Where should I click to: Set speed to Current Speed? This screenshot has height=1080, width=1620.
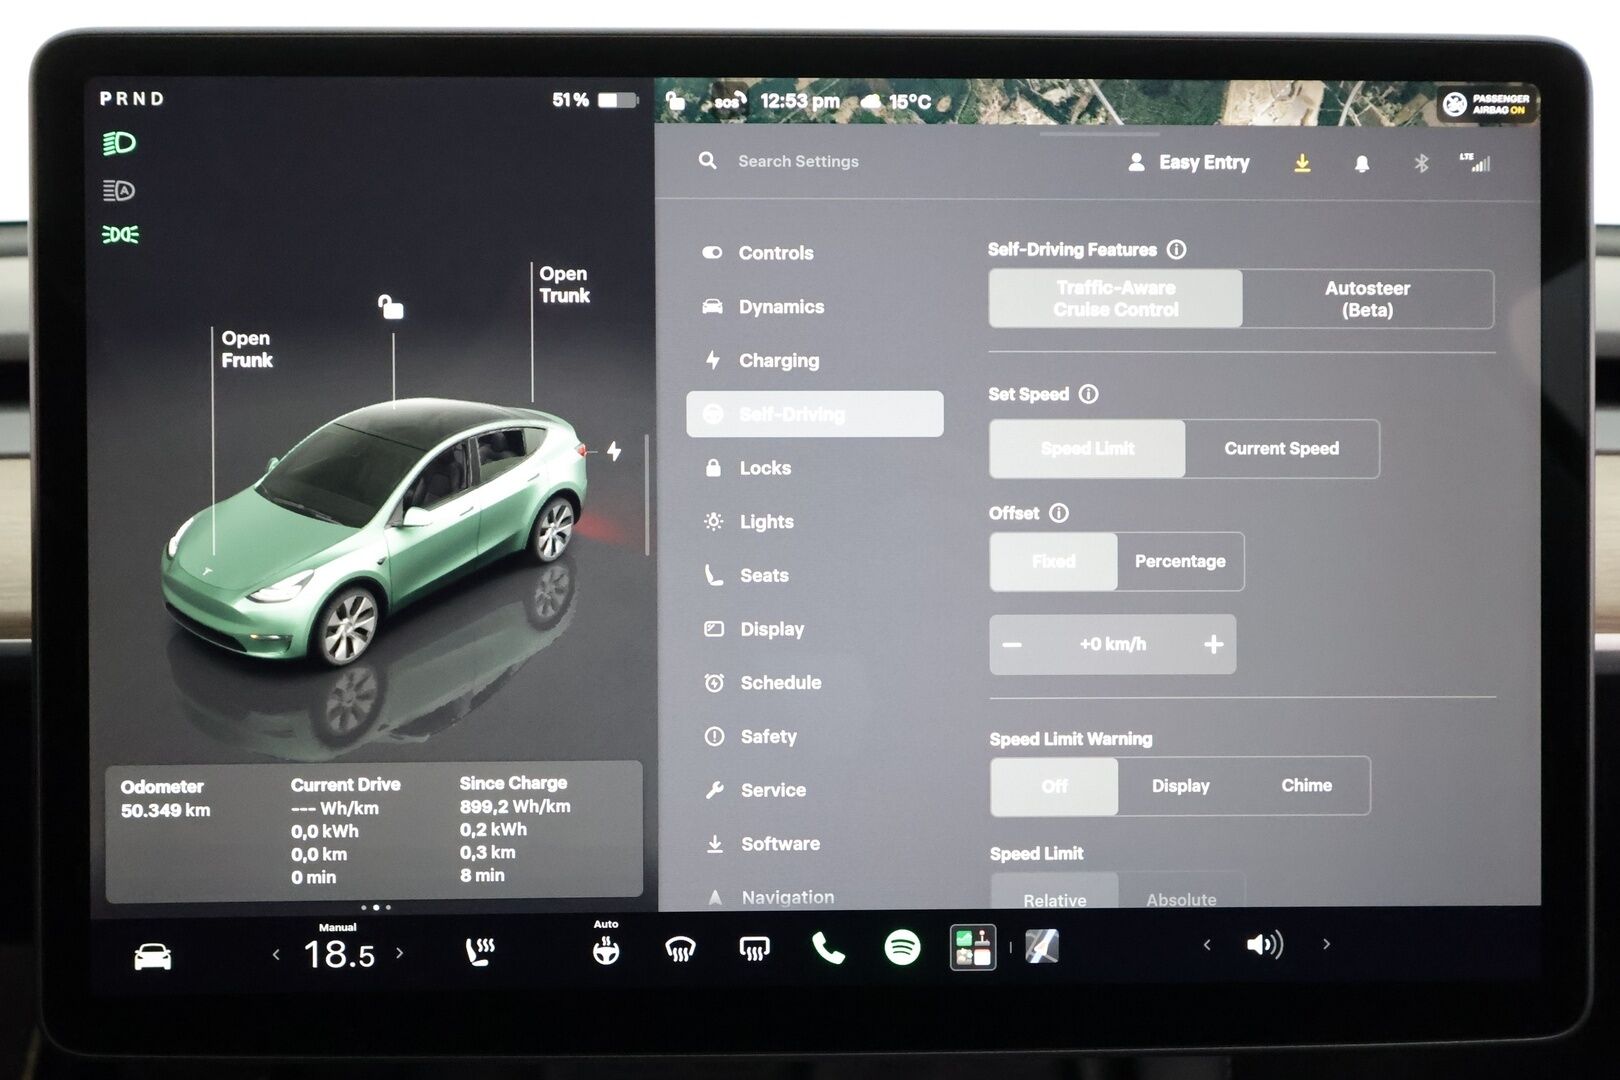click(x=1281, y=449)
